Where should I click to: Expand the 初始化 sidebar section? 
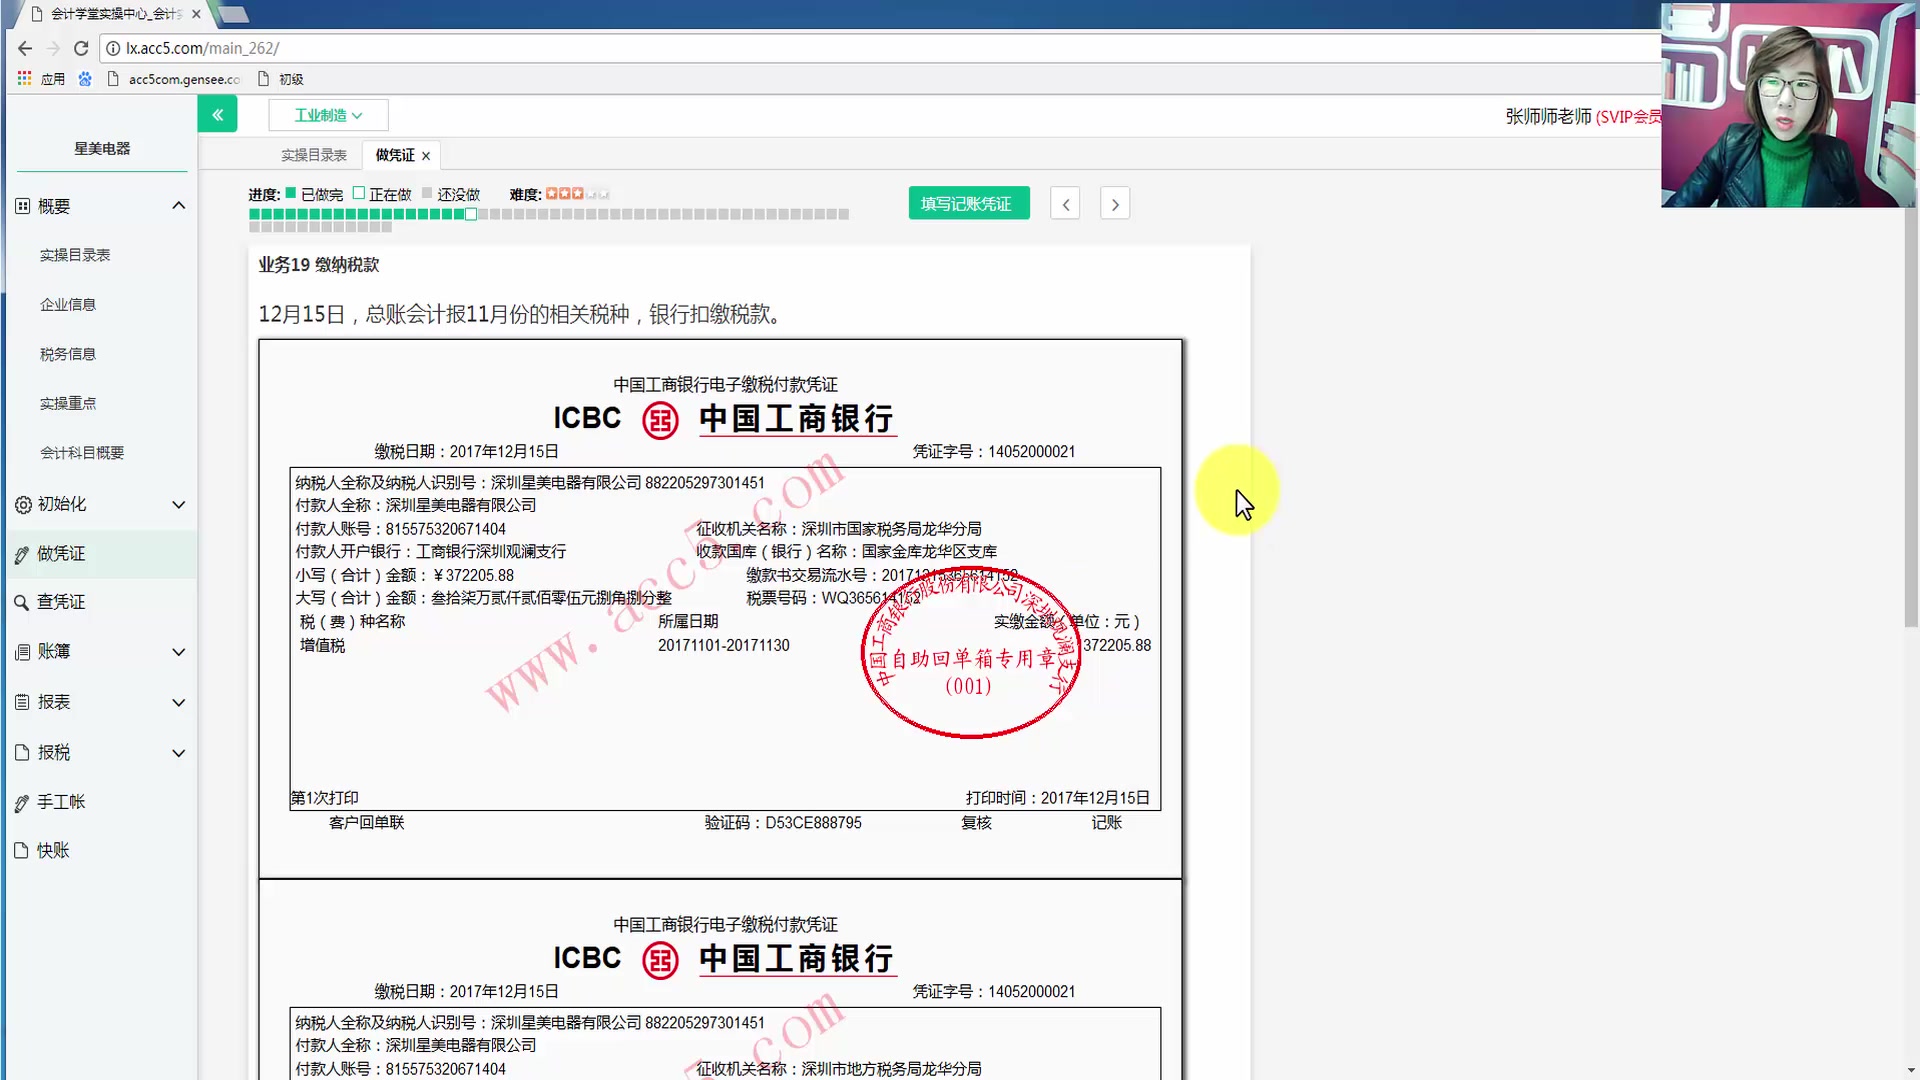pyautogui.click(x=178, y=505)
